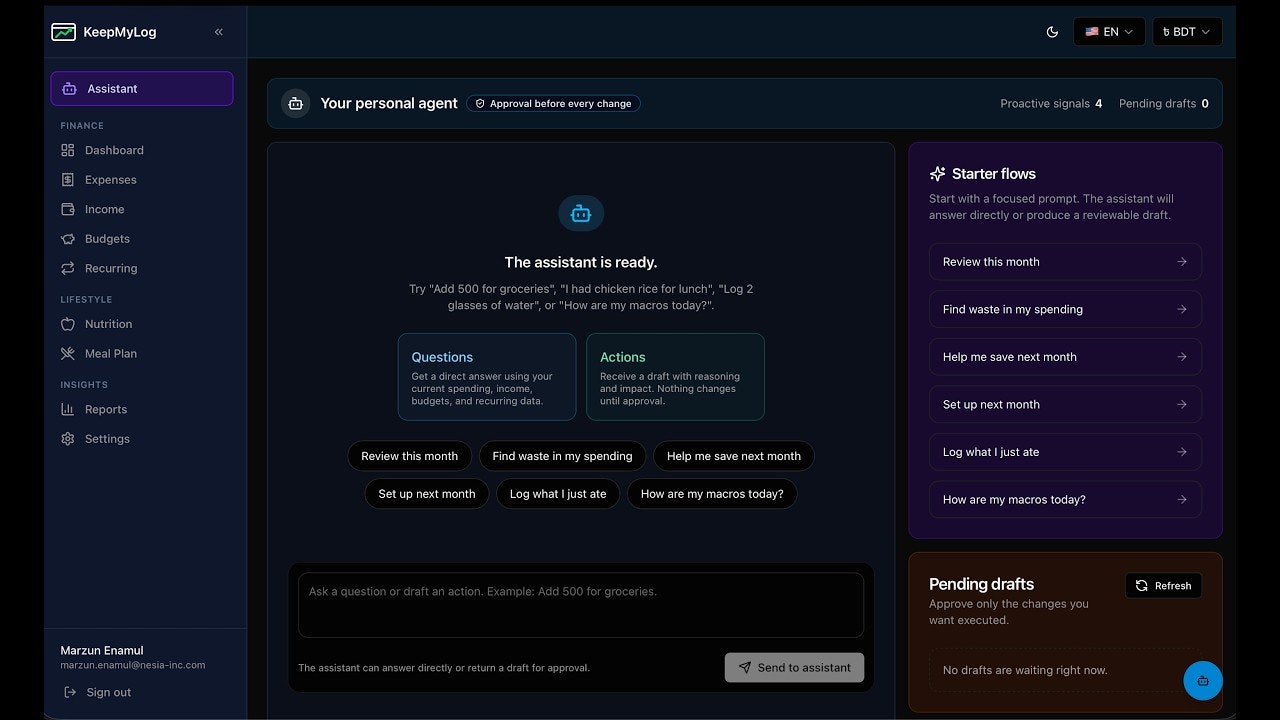Screen dimensions: 1280x720
Task: Click the floating assistant robot bubble
Action: click(x=1203, y=680)
